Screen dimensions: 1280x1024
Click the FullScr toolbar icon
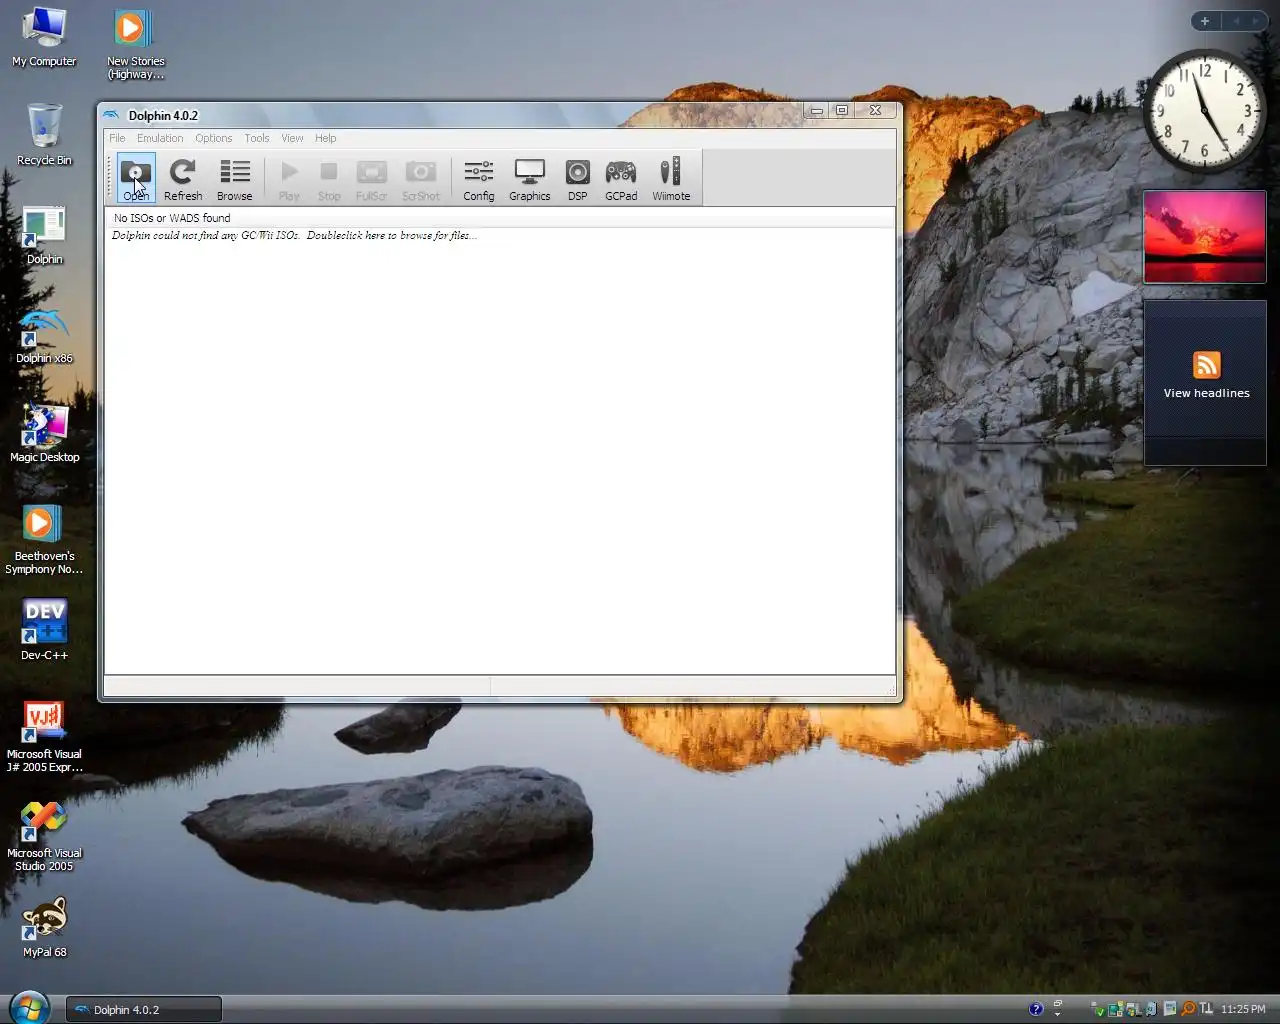point(371,178)
